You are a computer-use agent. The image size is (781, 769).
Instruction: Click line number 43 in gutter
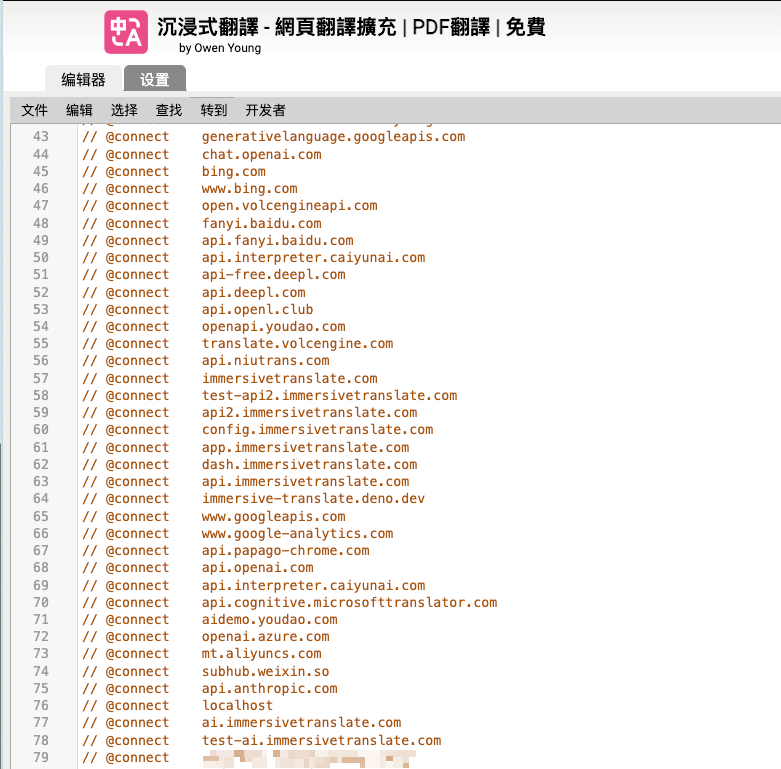click(x=41, y=136)
